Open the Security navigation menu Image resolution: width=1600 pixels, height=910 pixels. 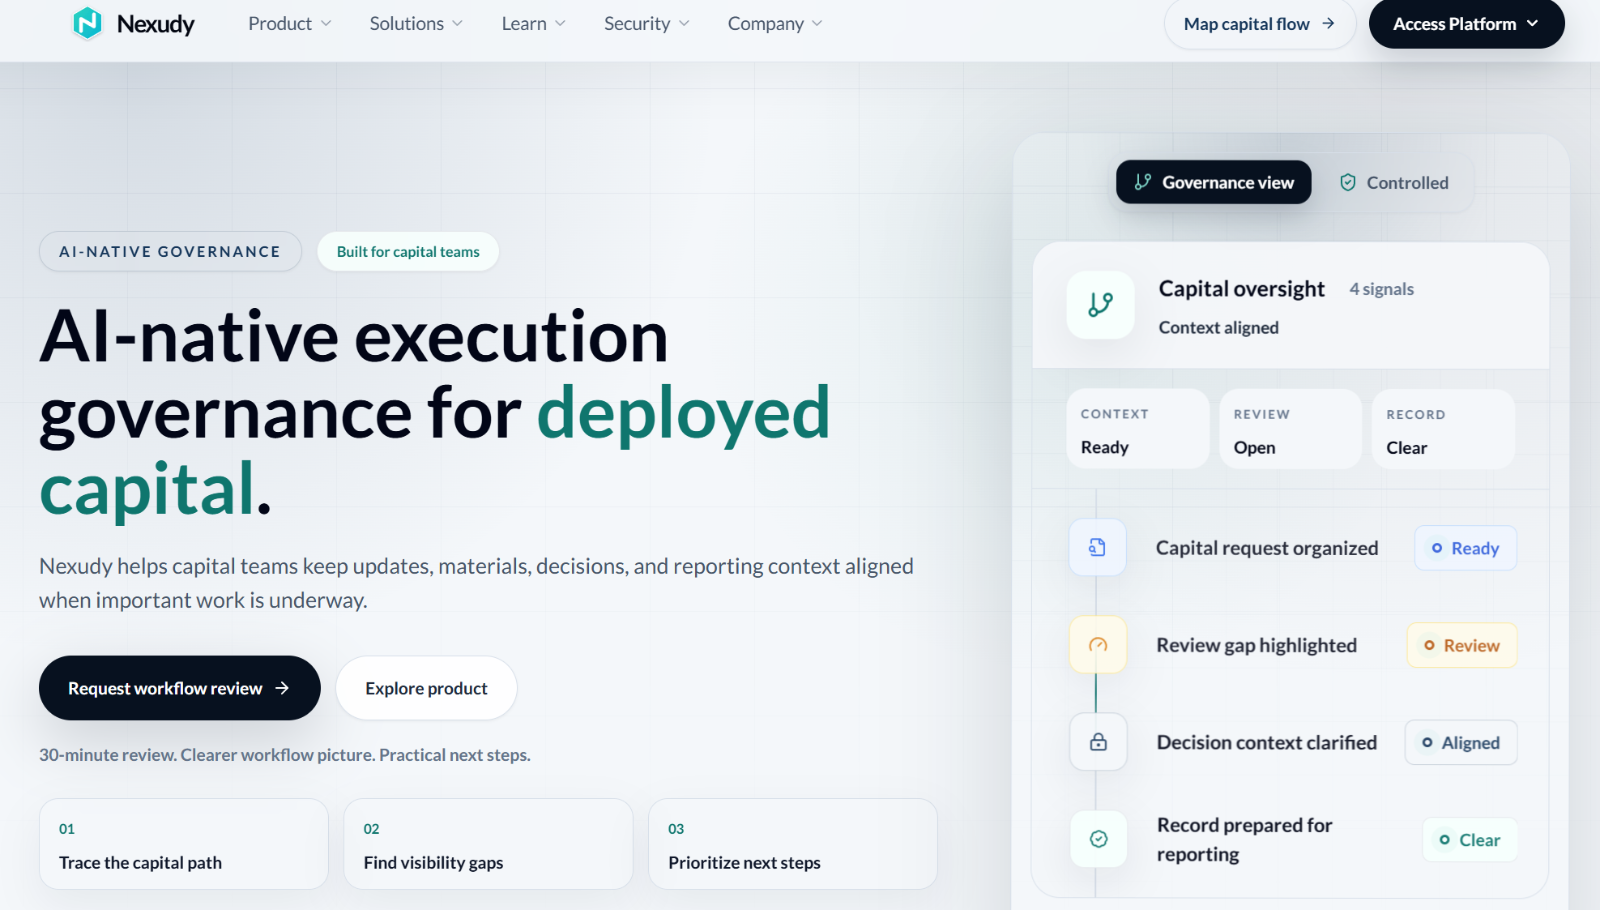[x=647, y=23]
